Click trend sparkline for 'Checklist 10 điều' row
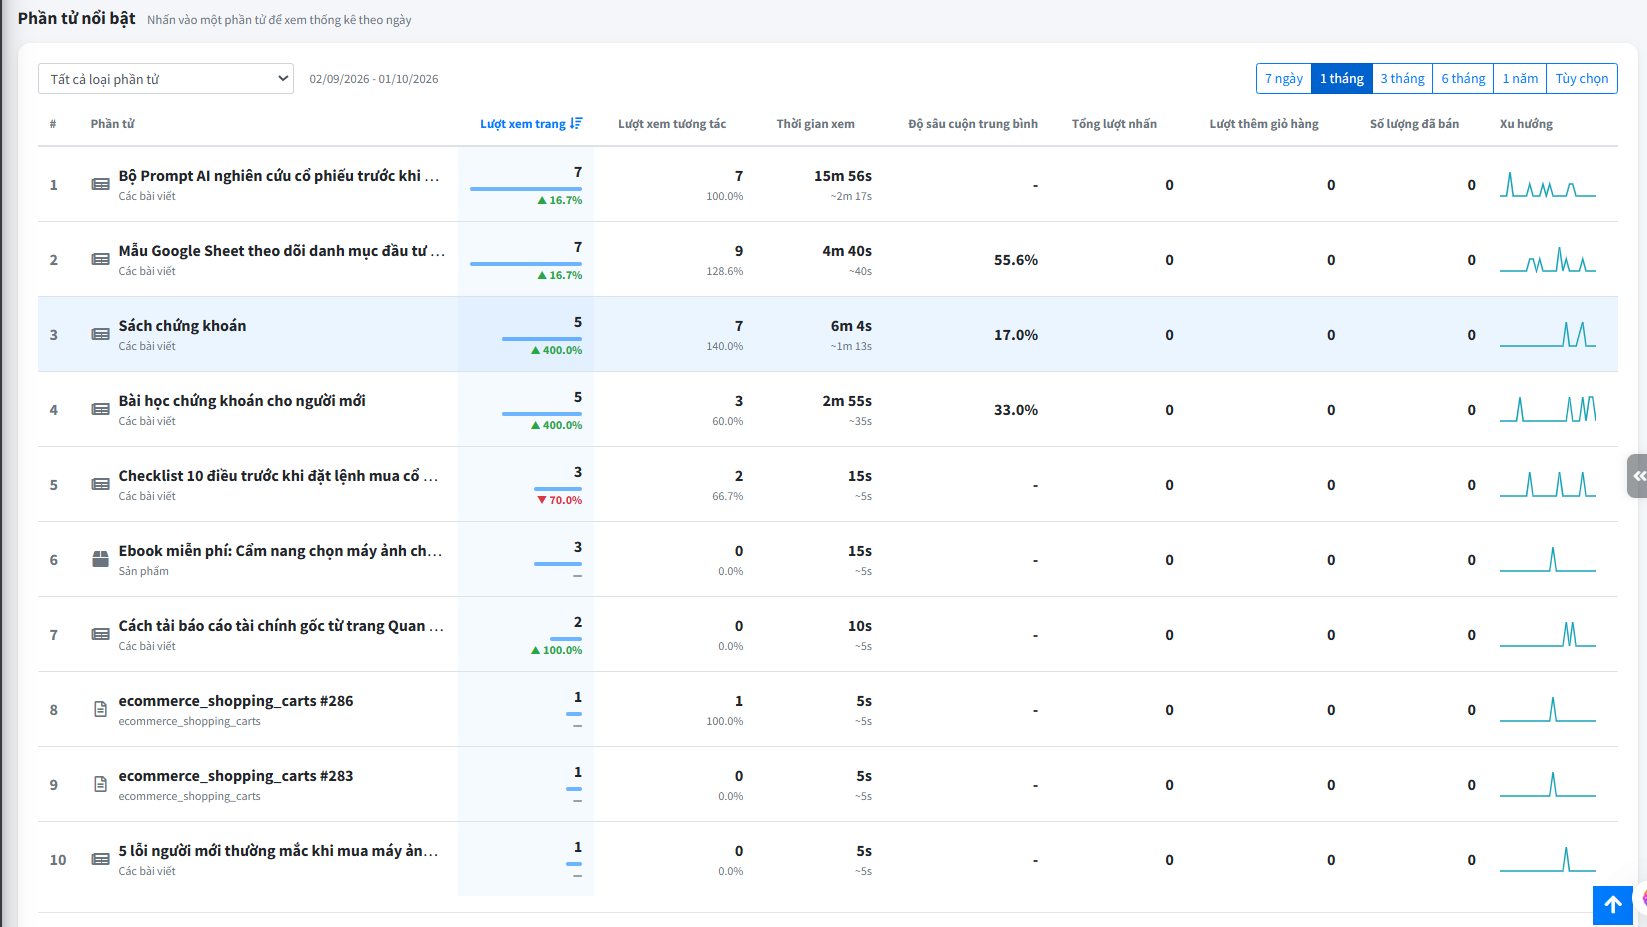 (1547, 484)
